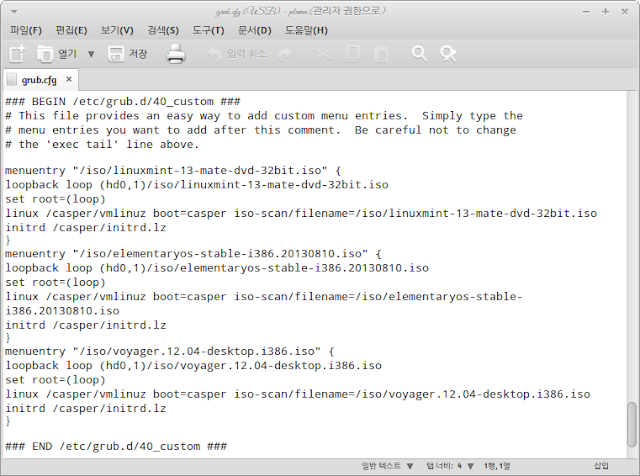
Task: Click the voyager menuentry line
Action: 170,351
